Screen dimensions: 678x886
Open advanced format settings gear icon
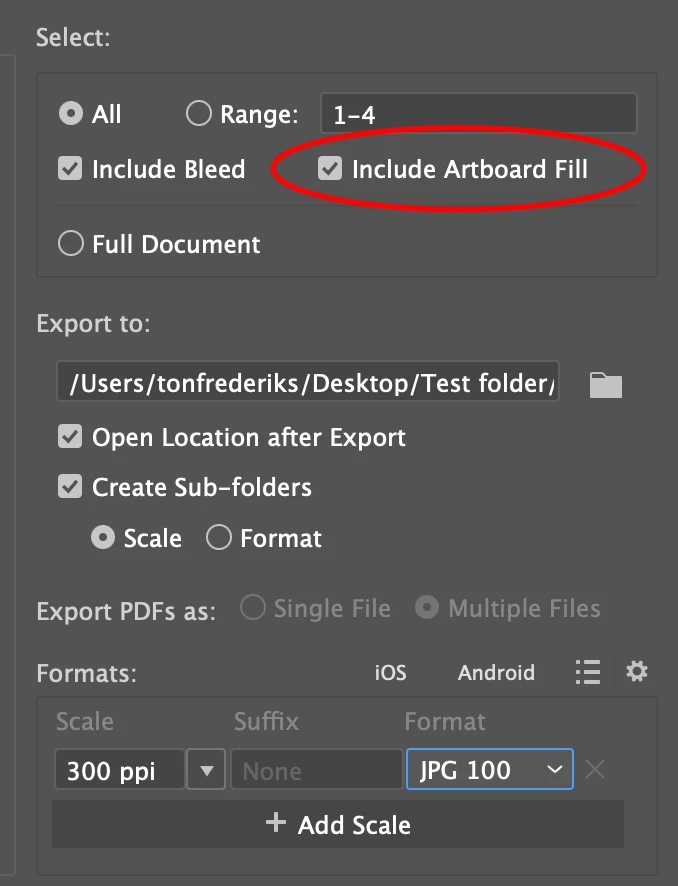[x=637, y=672]
